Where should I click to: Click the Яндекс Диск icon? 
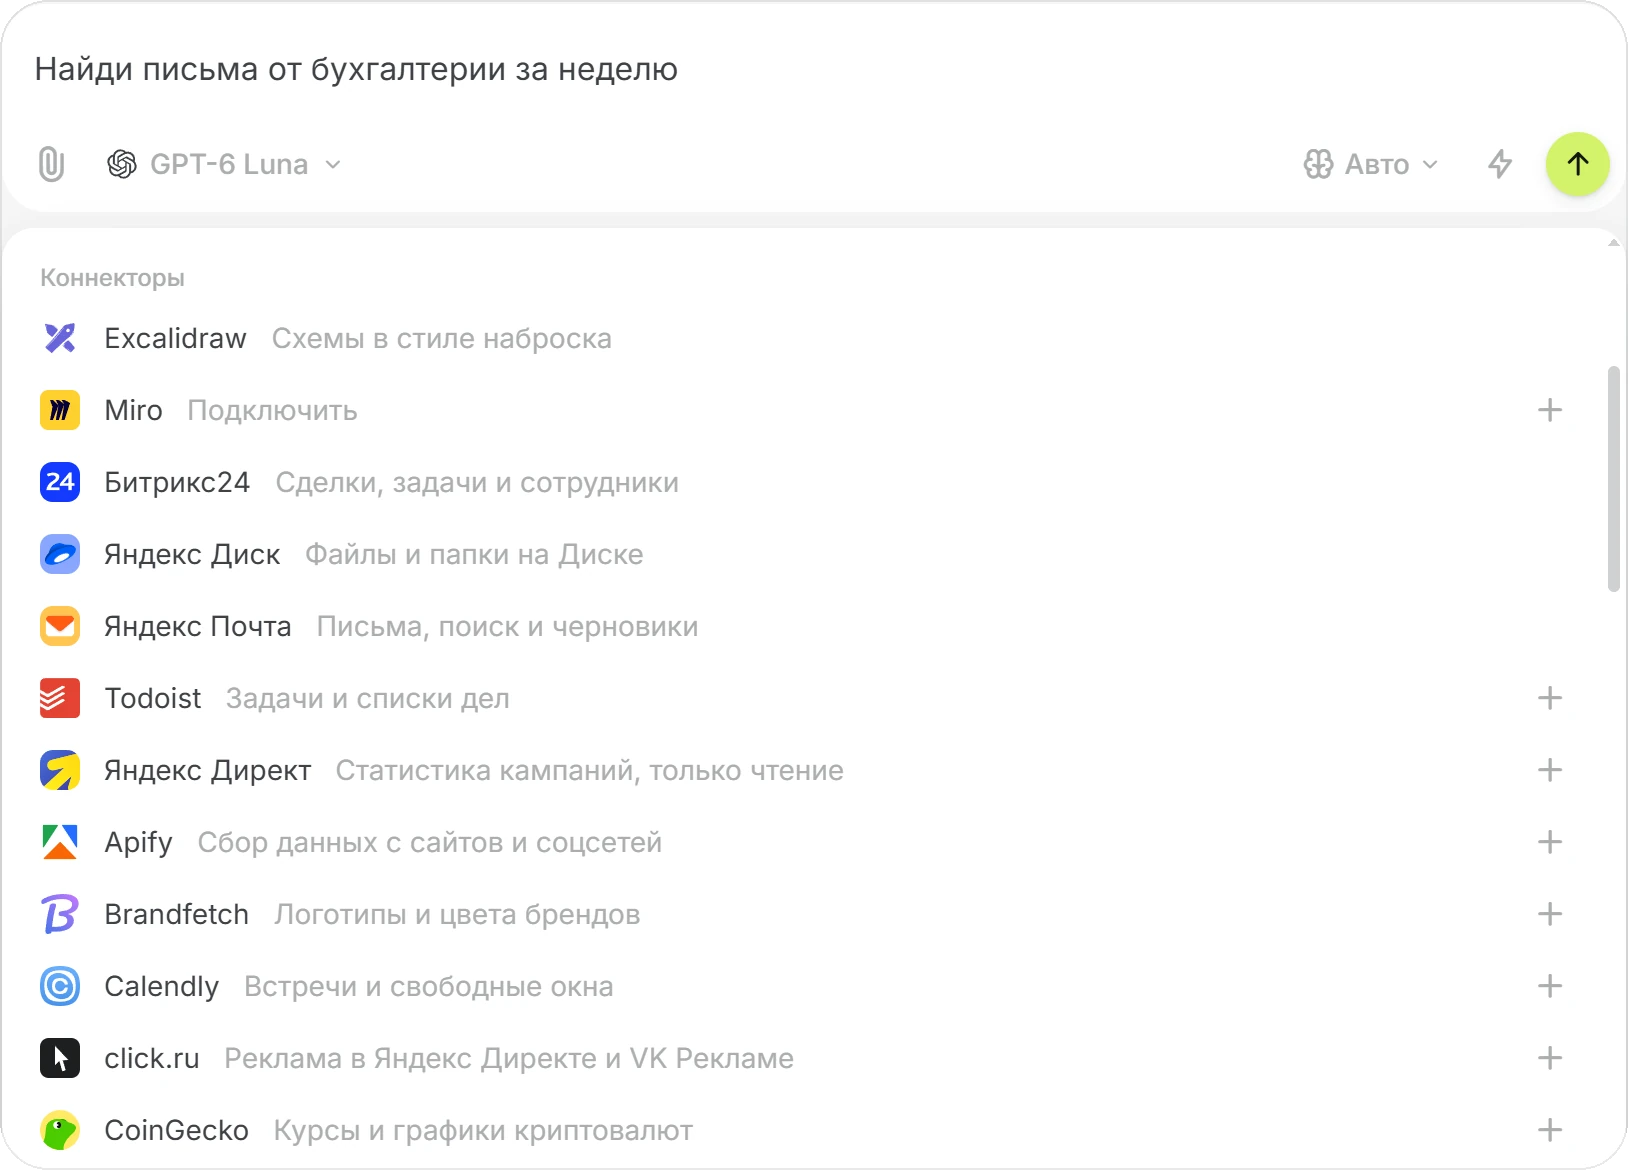(60, 554)
